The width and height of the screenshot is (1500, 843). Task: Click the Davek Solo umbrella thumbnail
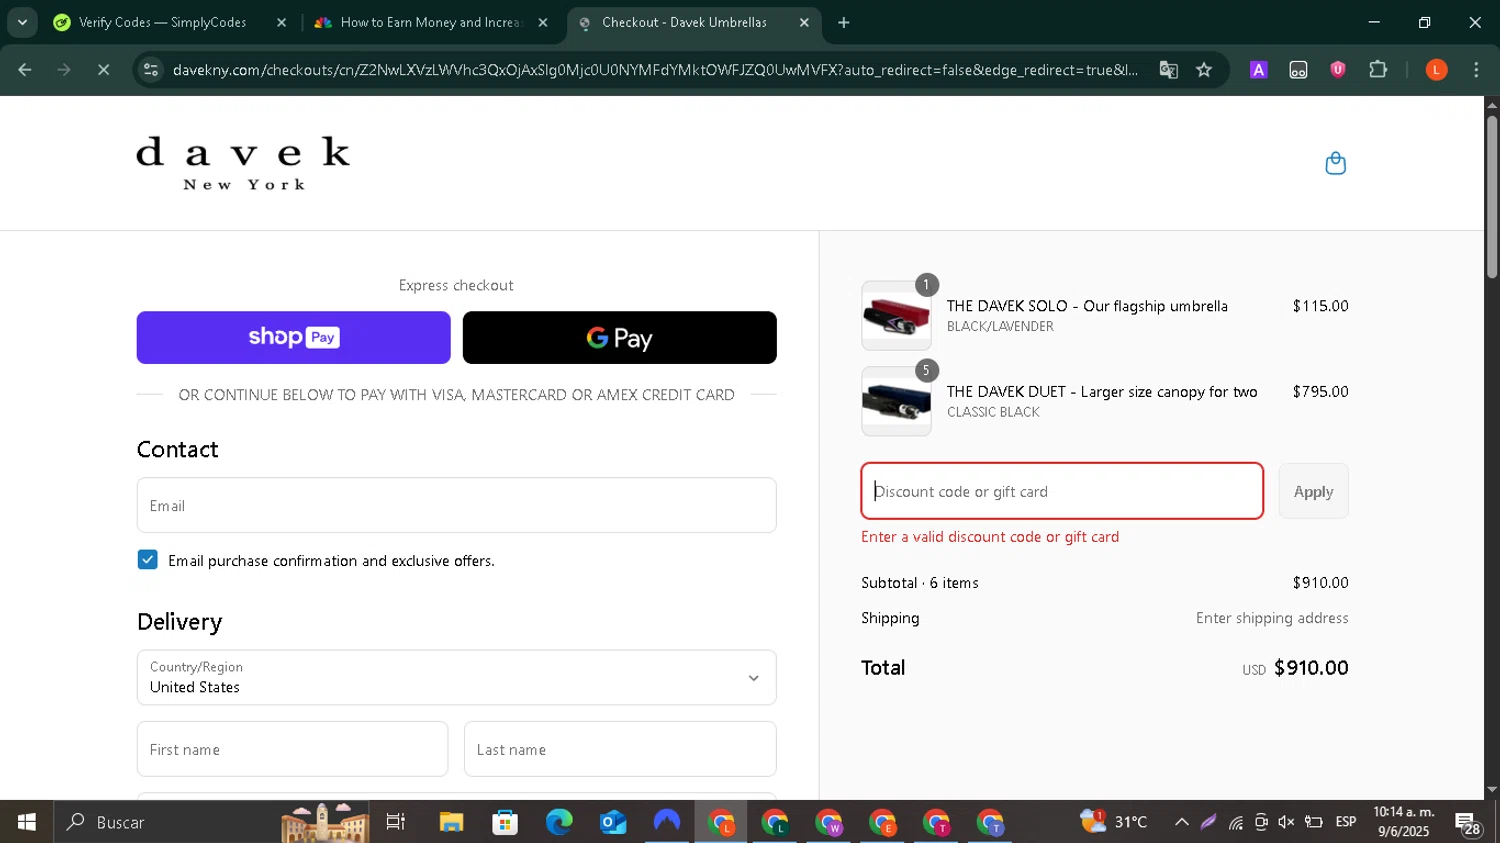896,315
